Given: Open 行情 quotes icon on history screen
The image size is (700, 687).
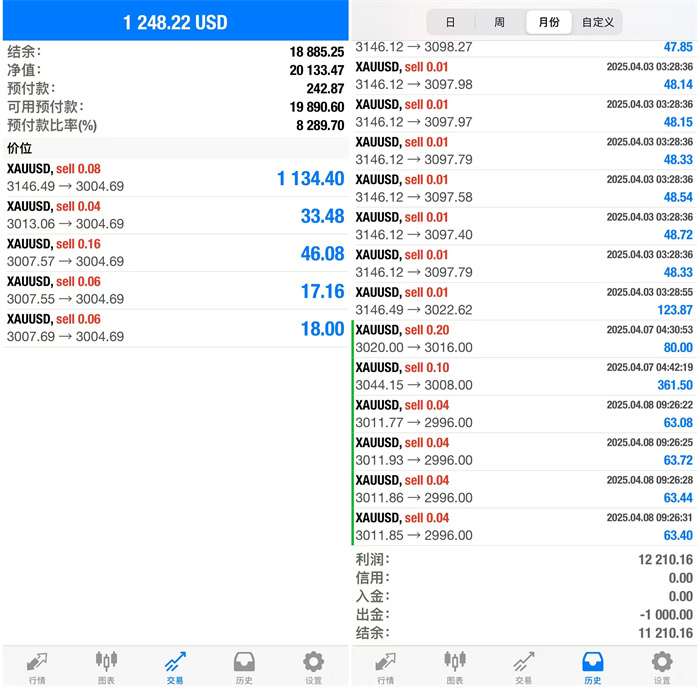Looking at the screenshot, I should pos(386,667).
